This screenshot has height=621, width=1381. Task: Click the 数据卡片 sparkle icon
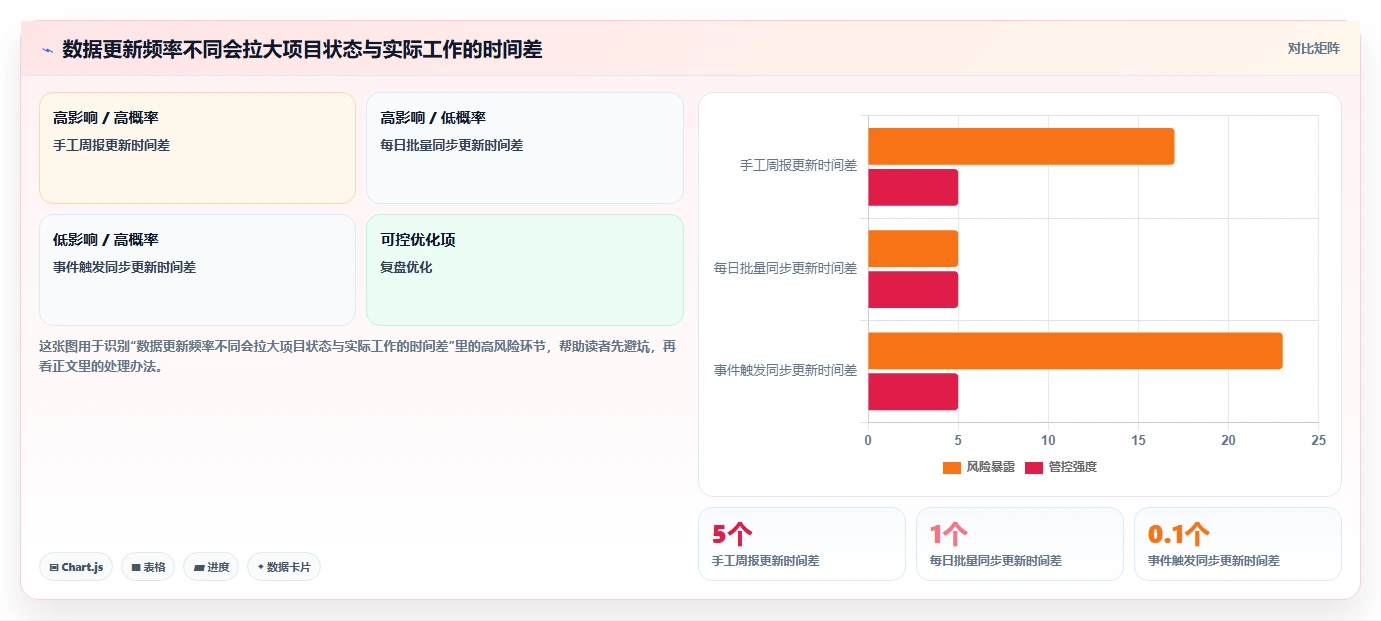pos(261,567)
